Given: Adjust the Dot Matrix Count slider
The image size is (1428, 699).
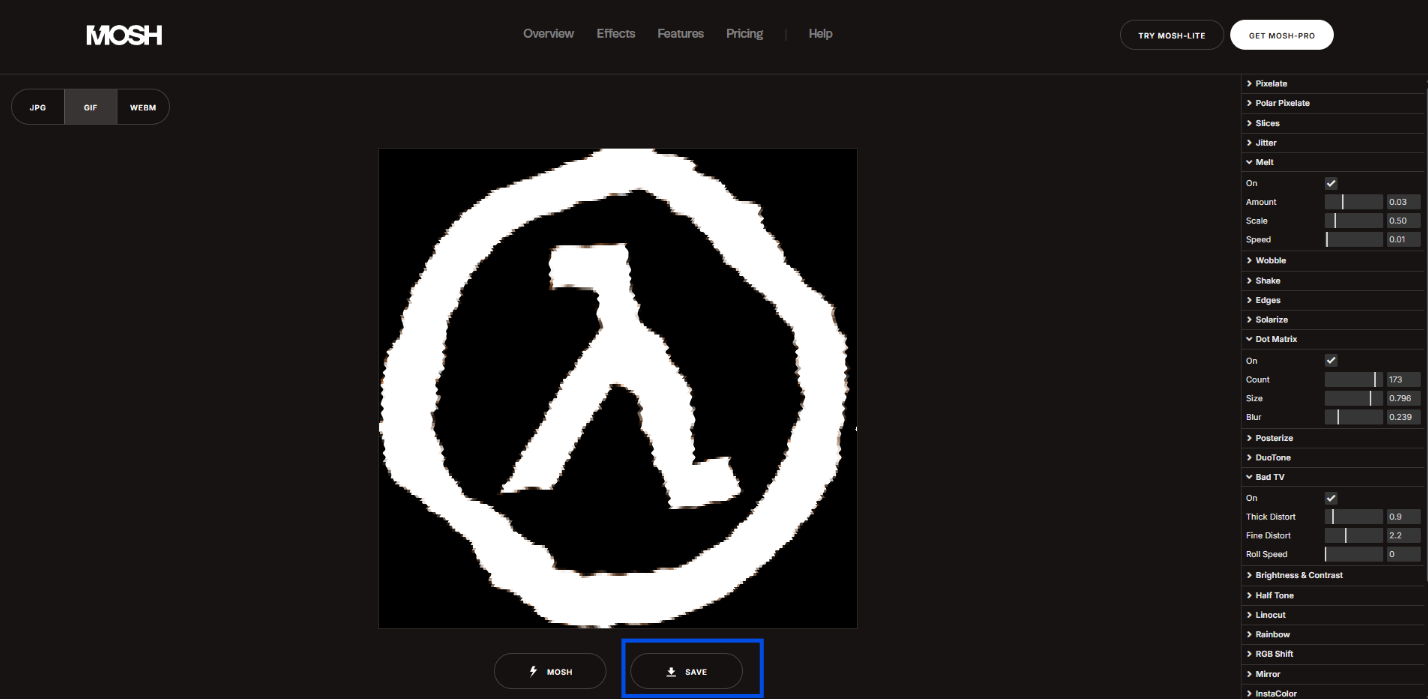Looking at the screenshot, I should (1354, 380).
